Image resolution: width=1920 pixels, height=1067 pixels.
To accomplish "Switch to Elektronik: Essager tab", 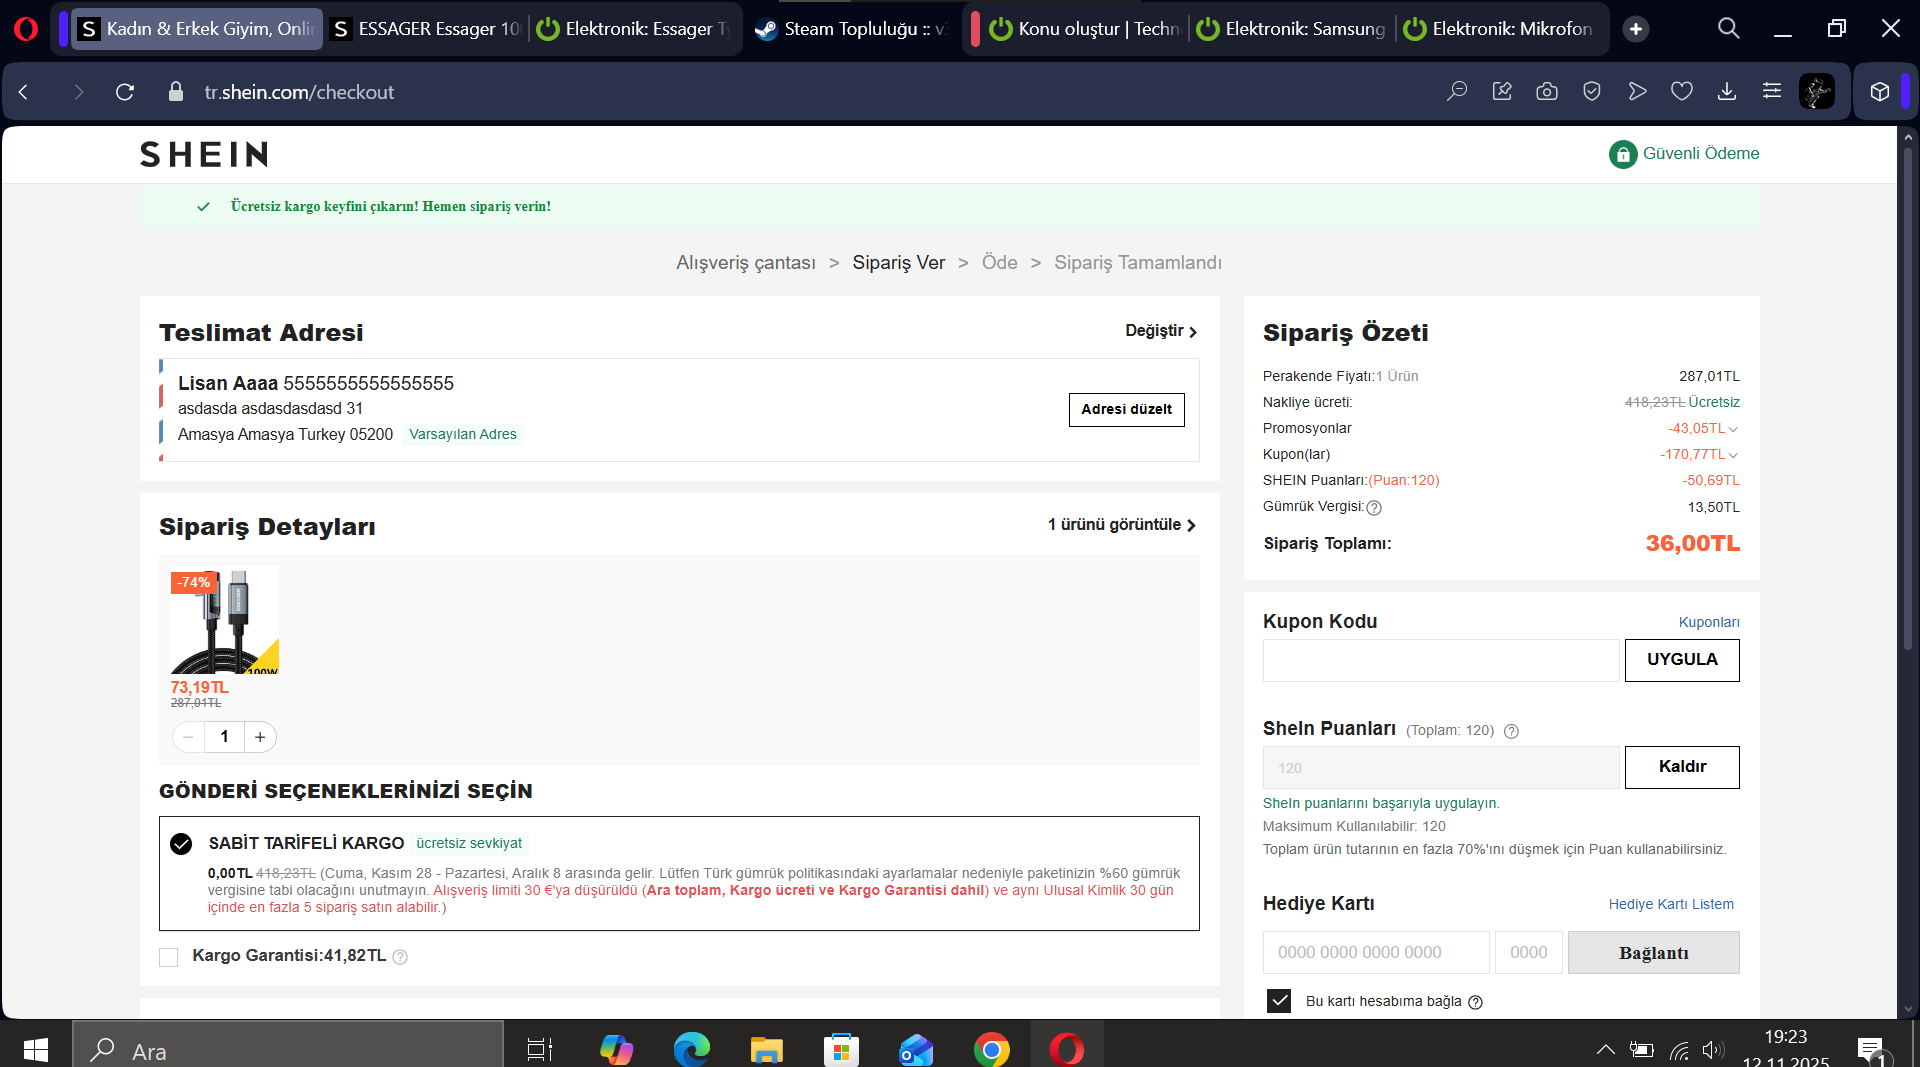I will [x=634, y=29].
